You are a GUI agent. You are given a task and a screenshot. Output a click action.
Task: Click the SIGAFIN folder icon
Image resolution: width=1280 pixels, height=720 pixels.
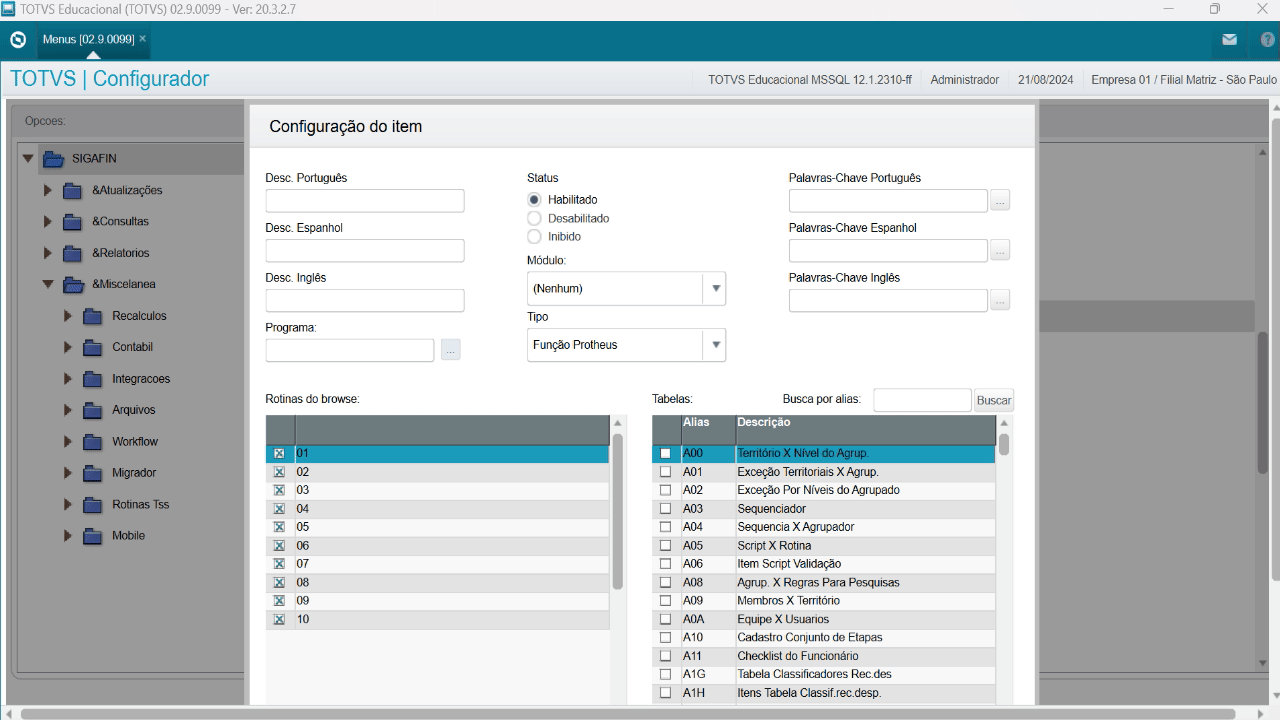[x=54, y=159]
